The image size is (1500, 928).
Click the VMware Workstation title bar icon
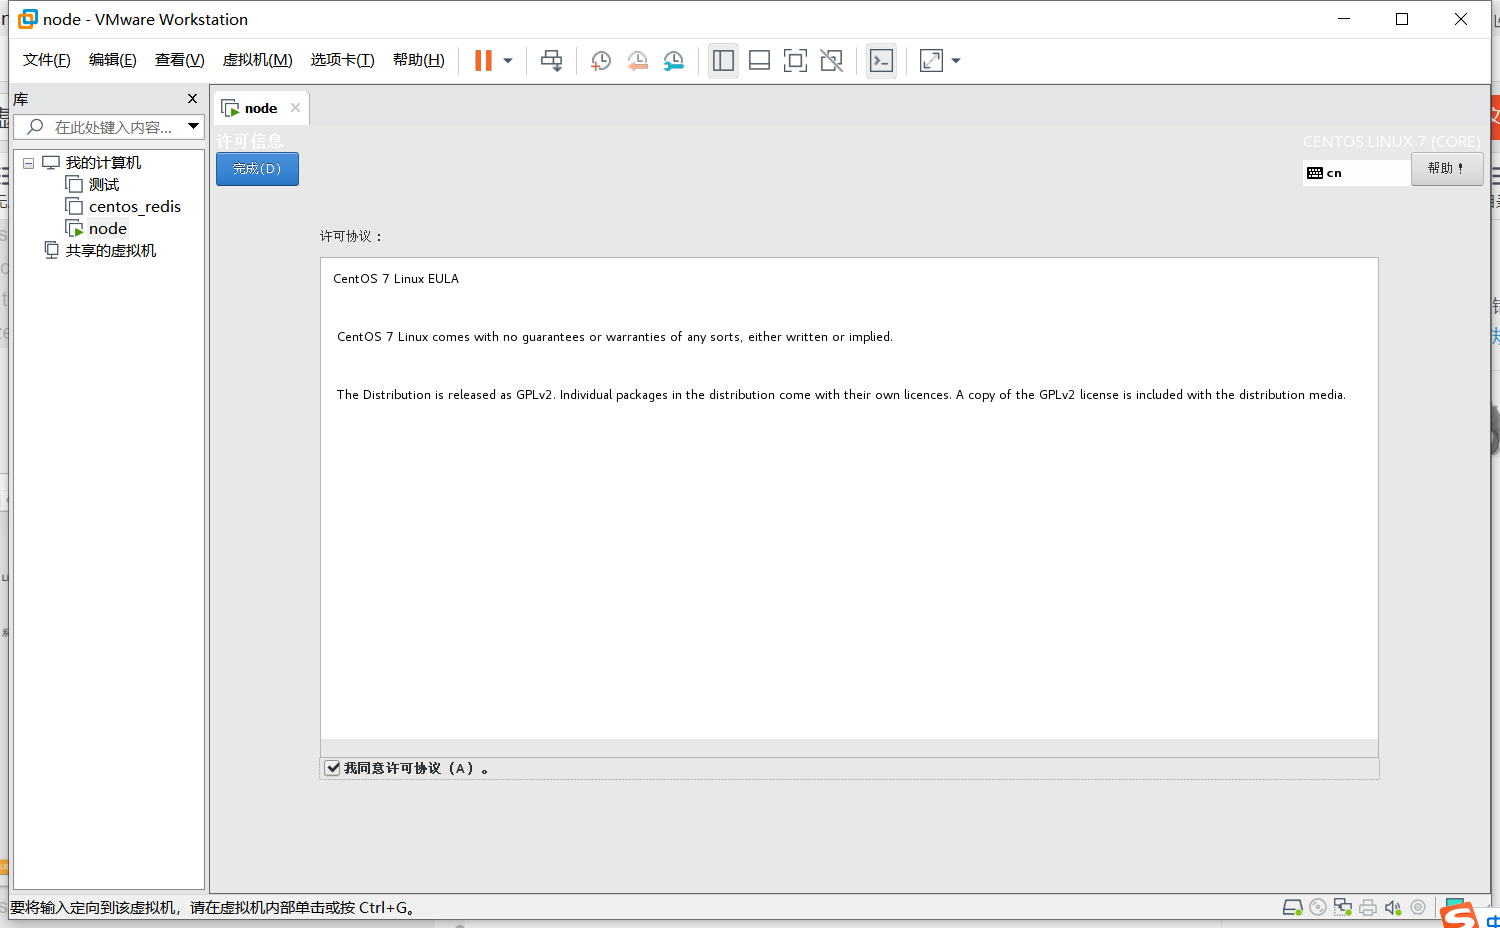click(28, 19)
